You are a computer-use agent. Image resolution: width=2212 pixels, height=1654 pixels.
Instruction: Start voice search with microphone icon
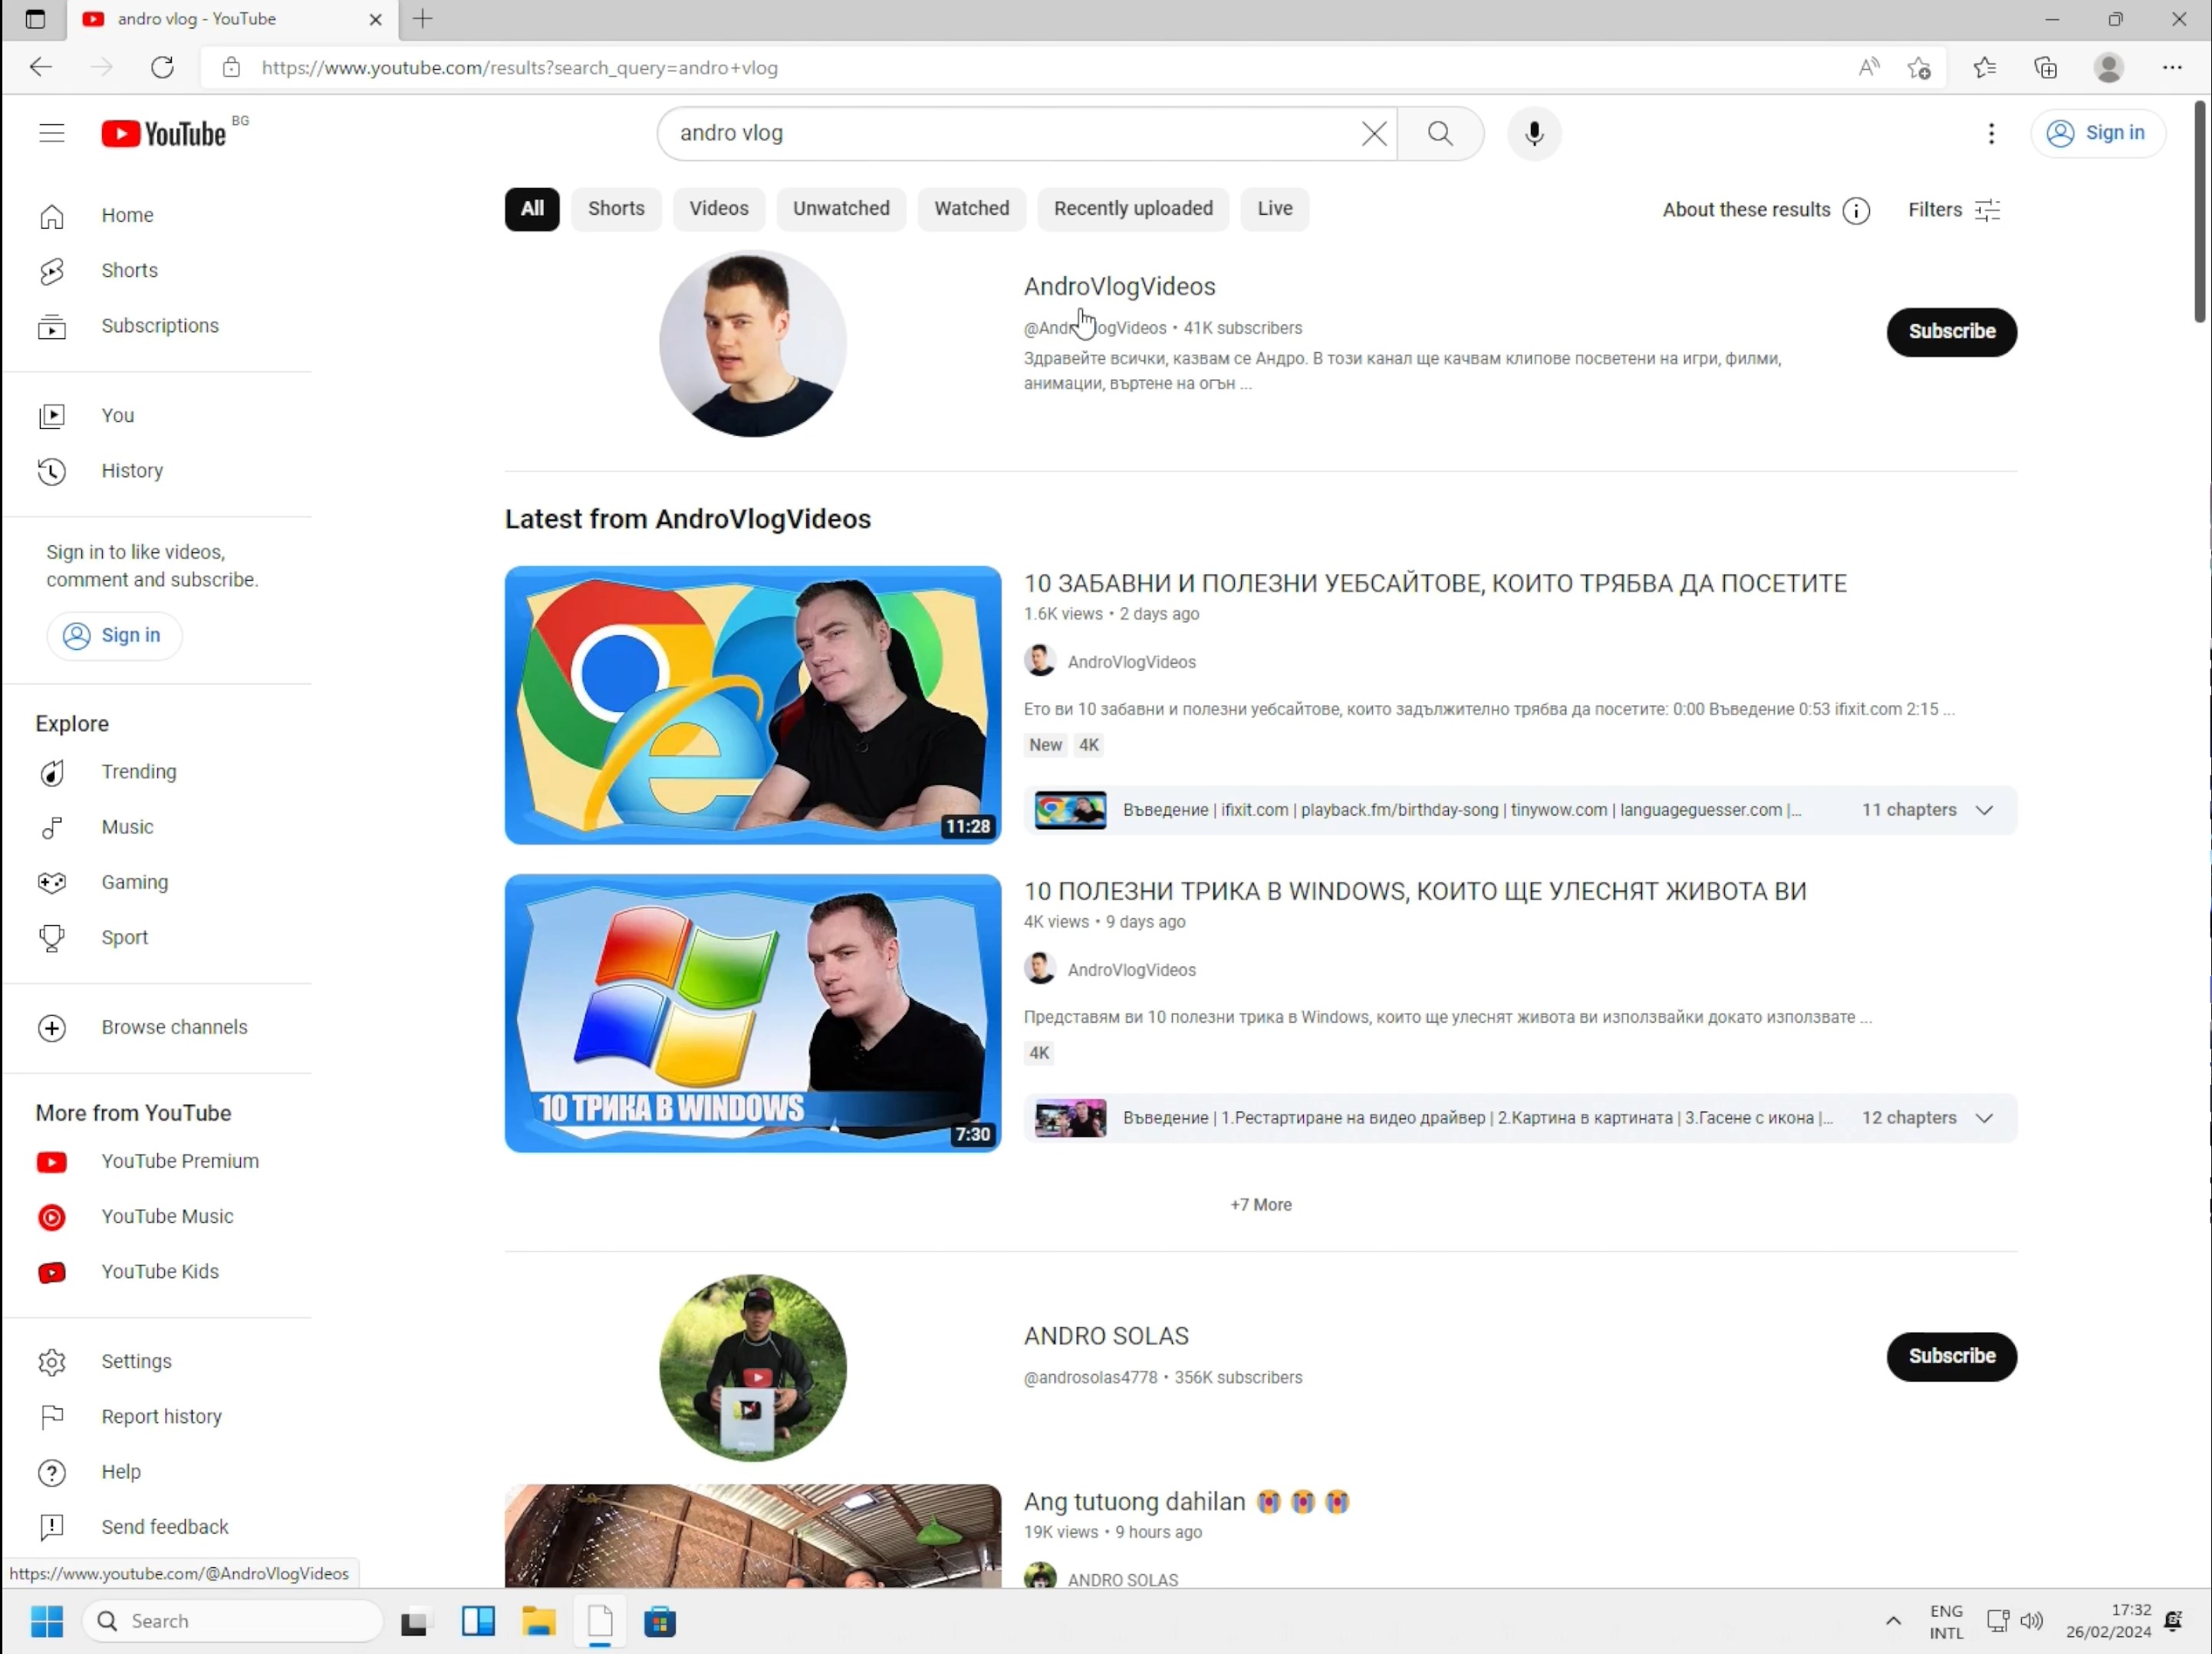[1534, 133]
